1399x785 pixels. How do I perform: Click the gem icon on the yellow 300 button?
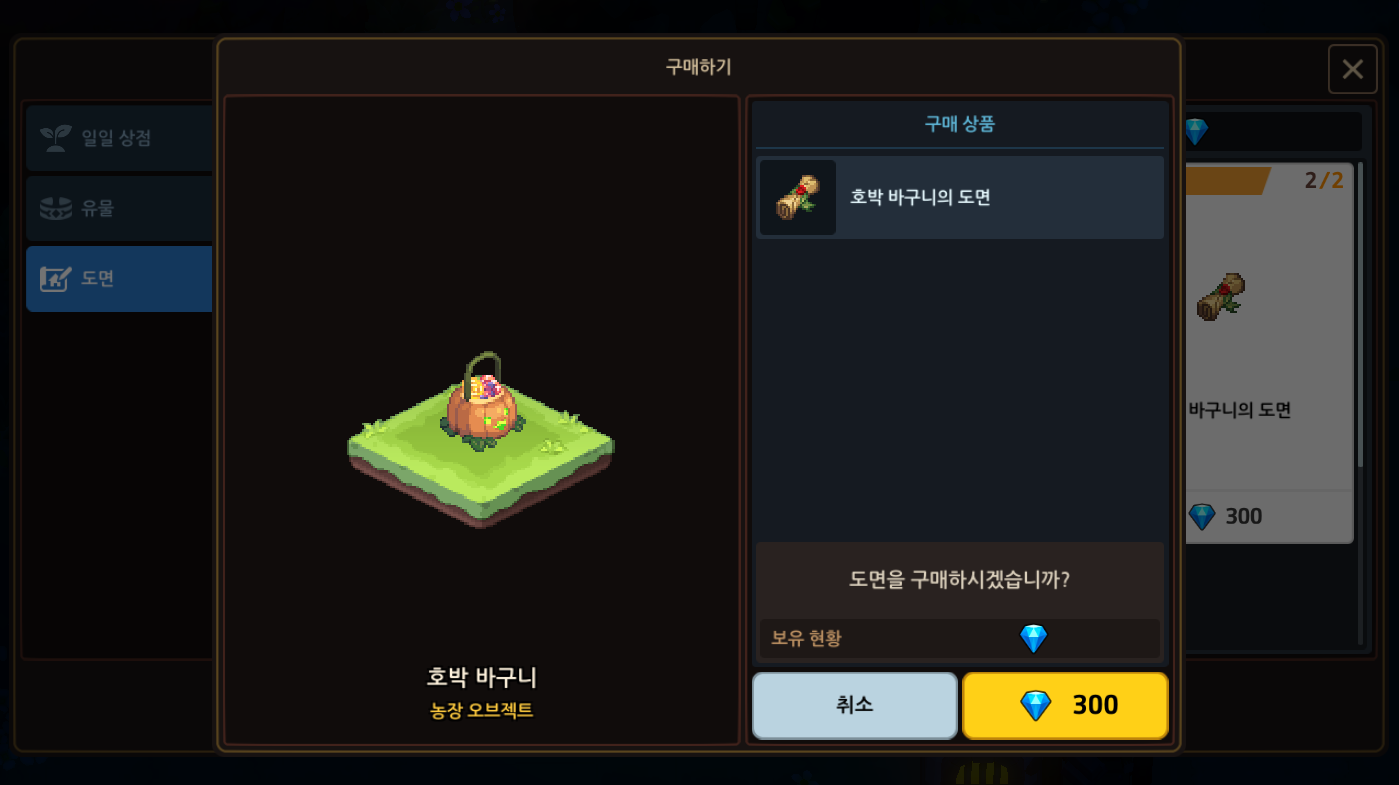tap(1035, 705)
